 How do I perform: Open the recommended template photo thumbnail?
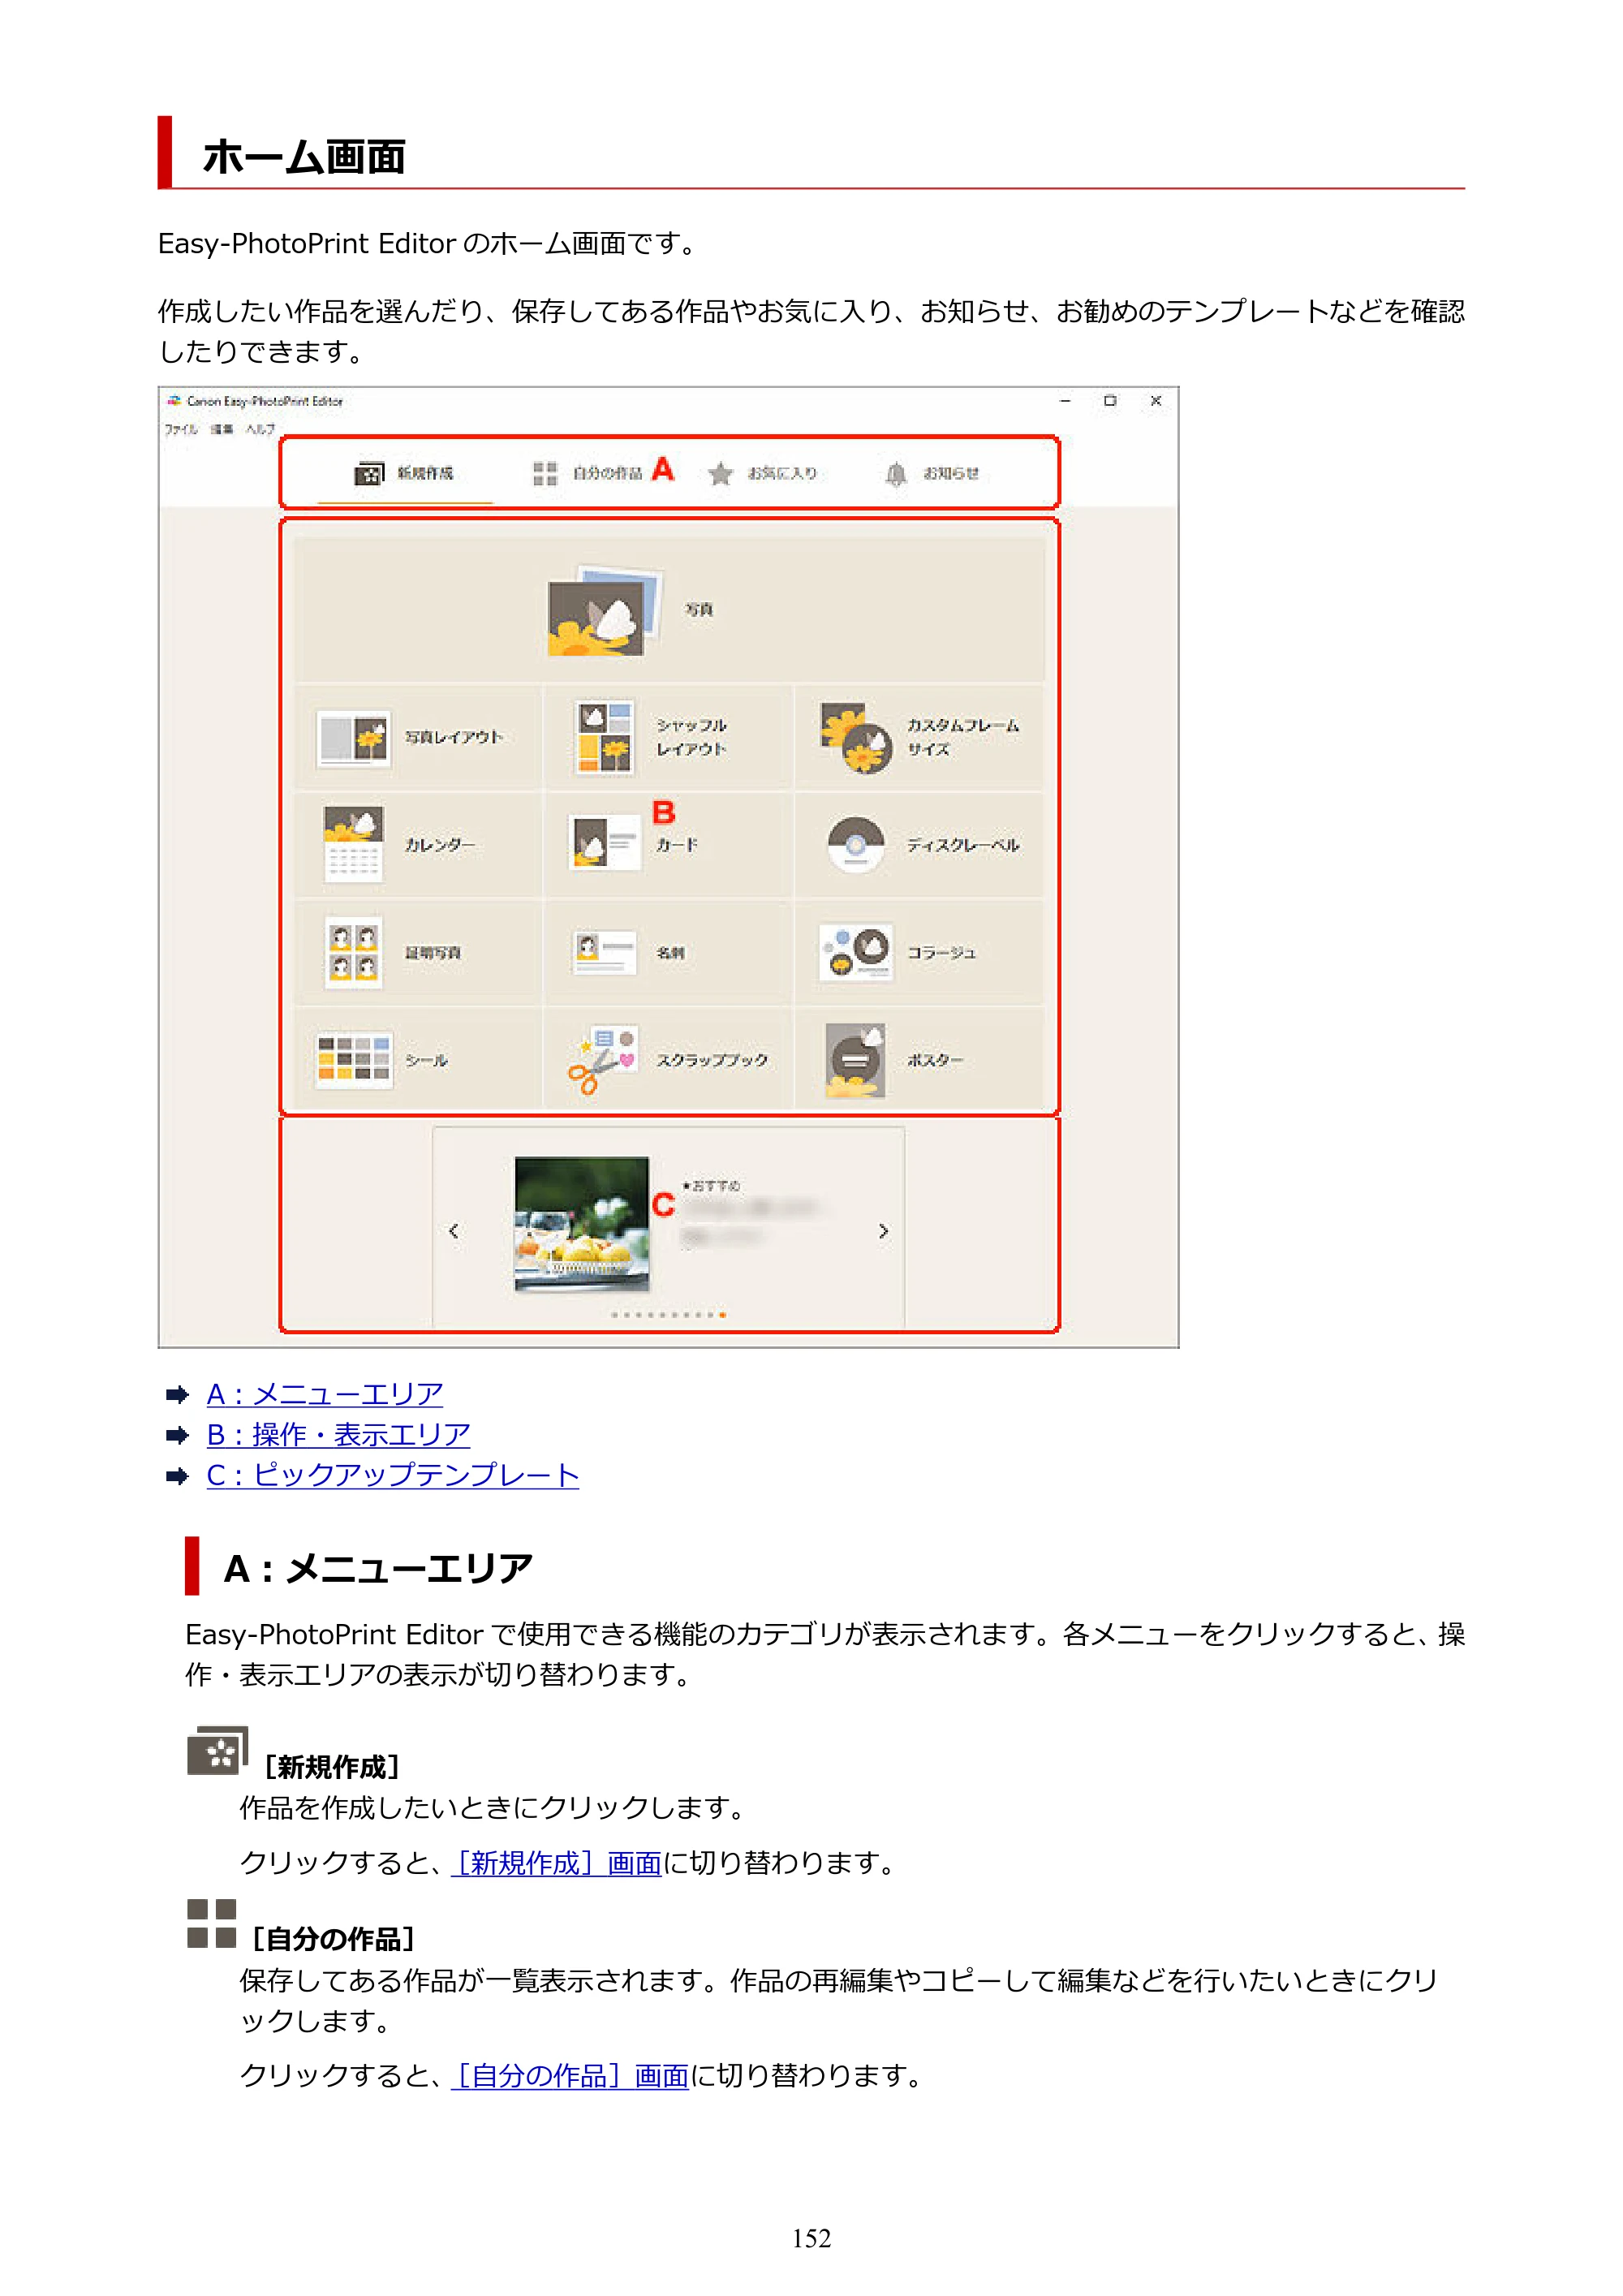(582, 1225)
